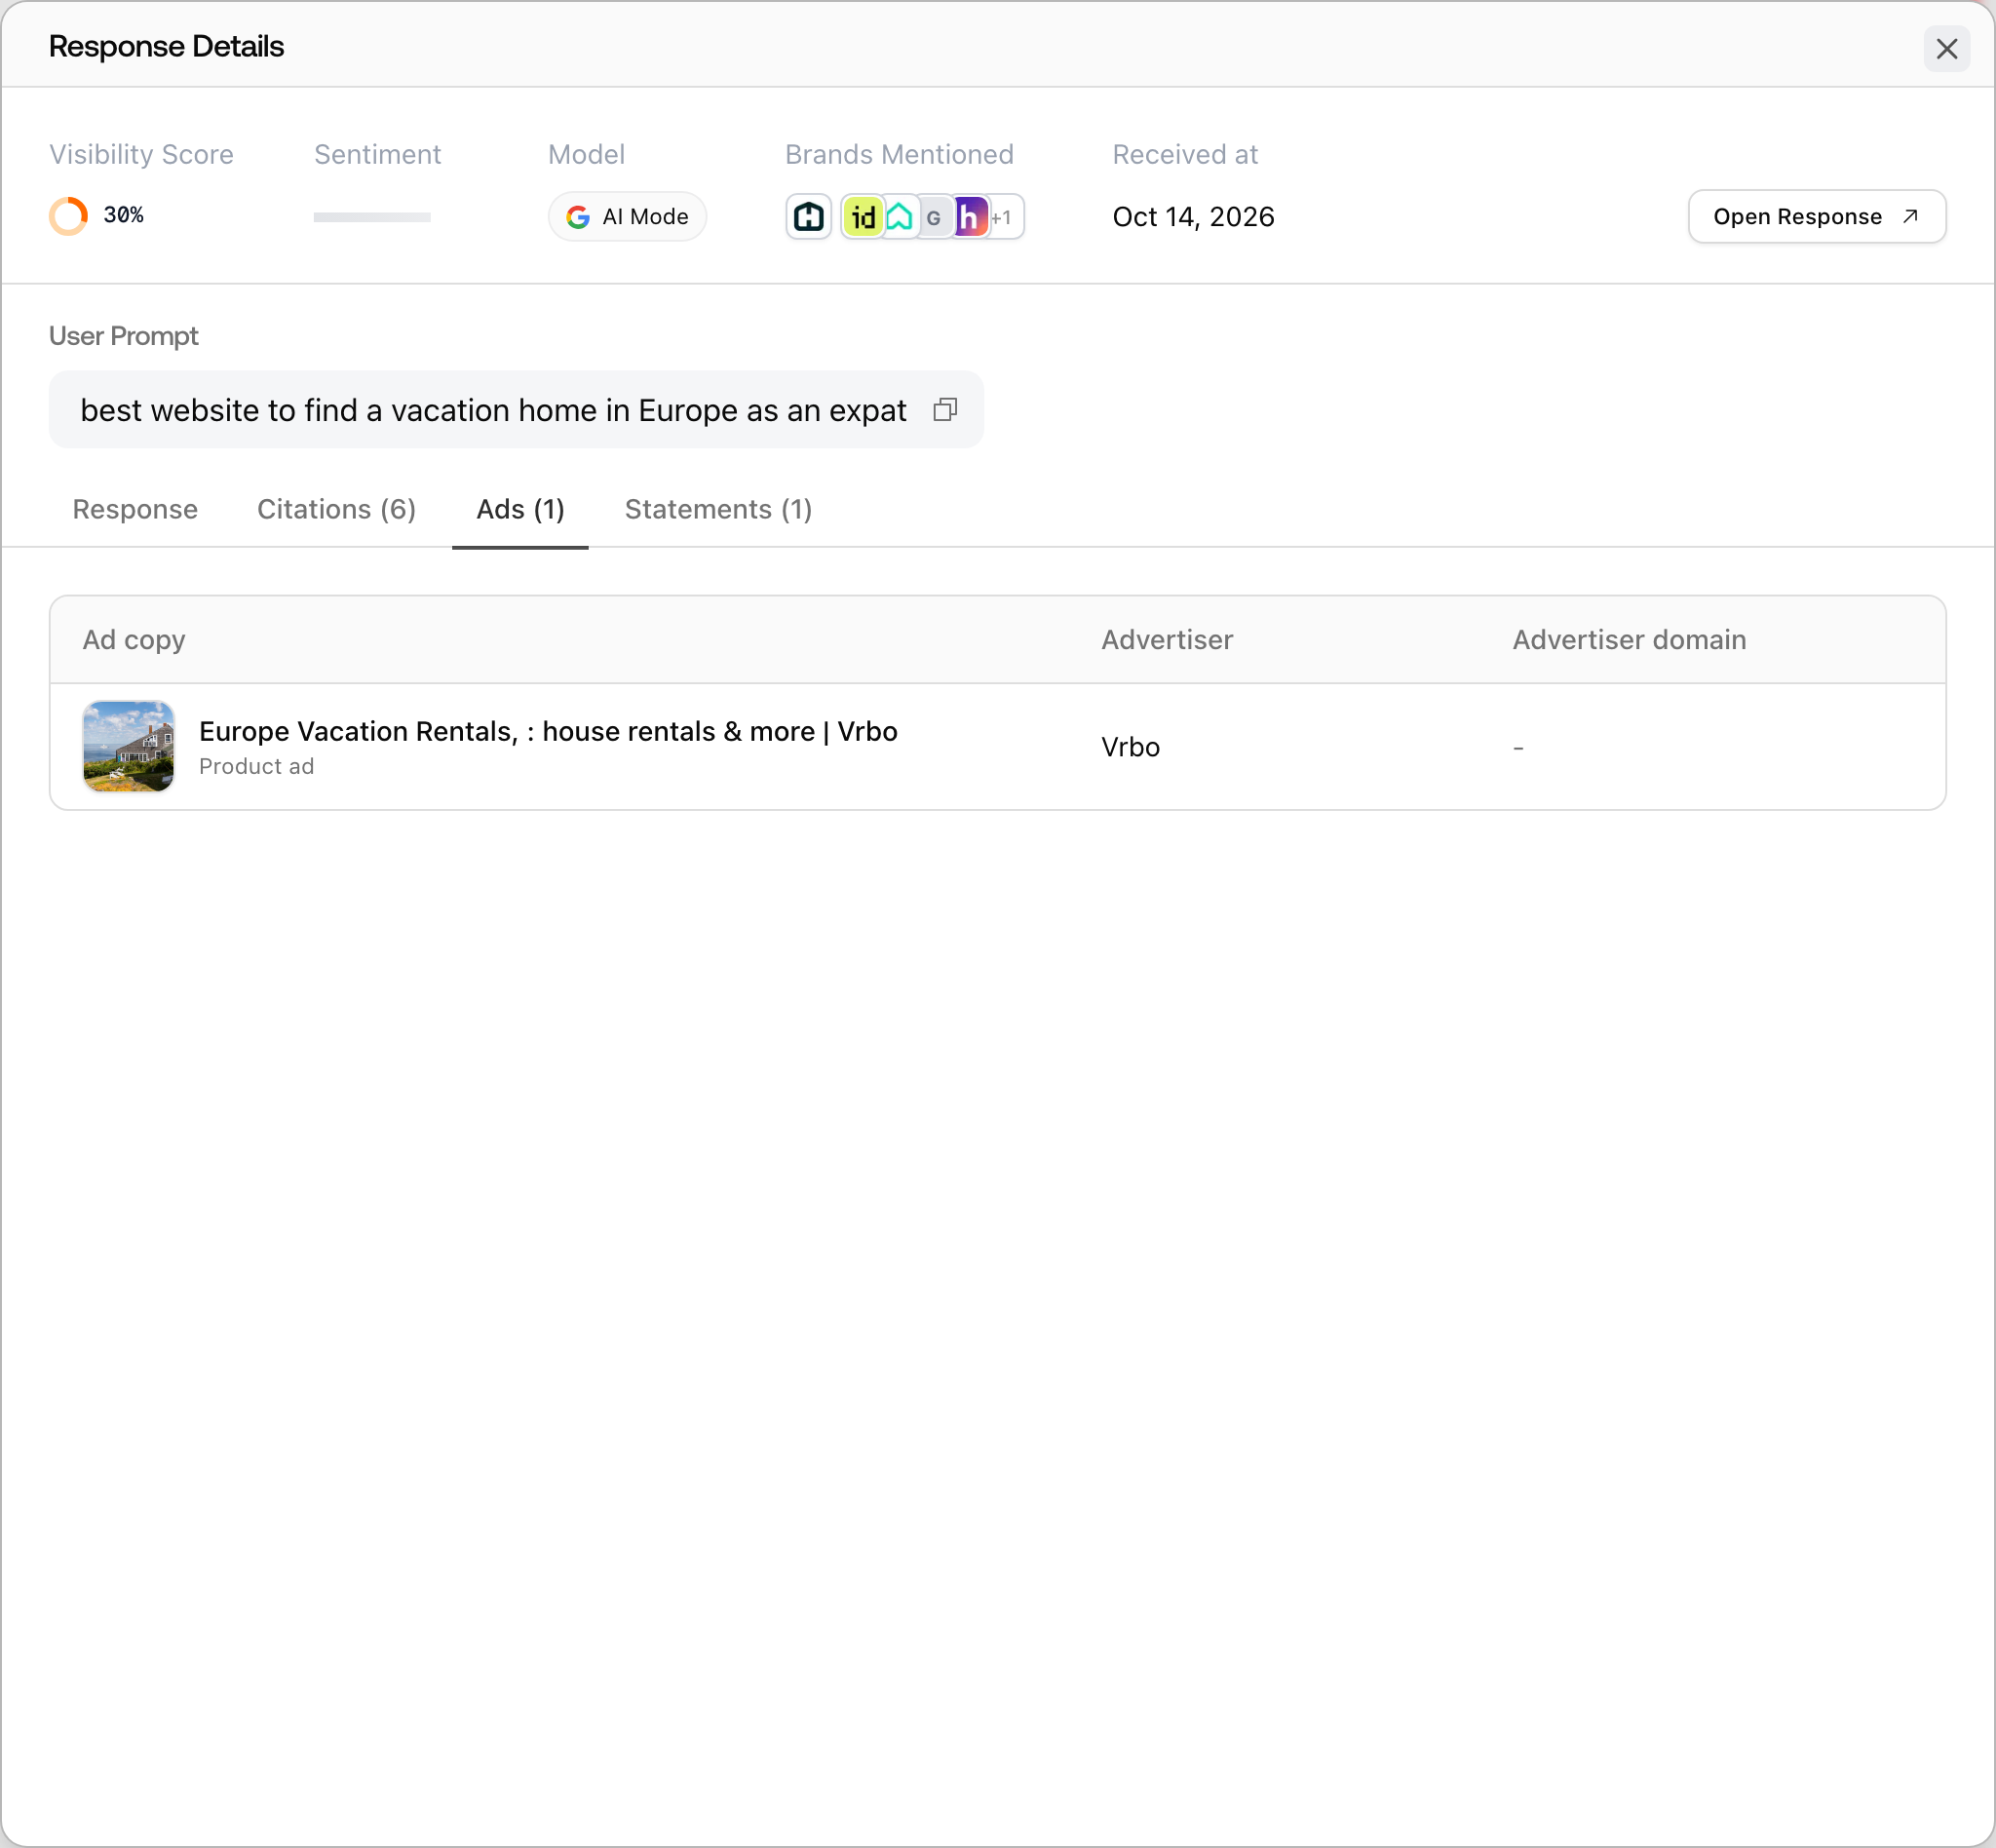Switch to the Citations (6) tab
Viewport: 1996px width, 1848px height.
click(x=336, y=509)
